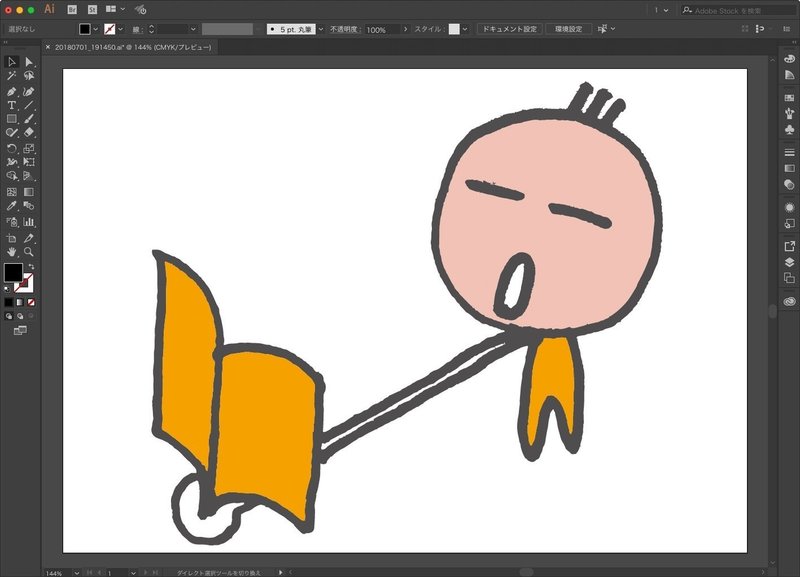Select the Shape Builder tool

pyautogui.click(x=11, y=176)
